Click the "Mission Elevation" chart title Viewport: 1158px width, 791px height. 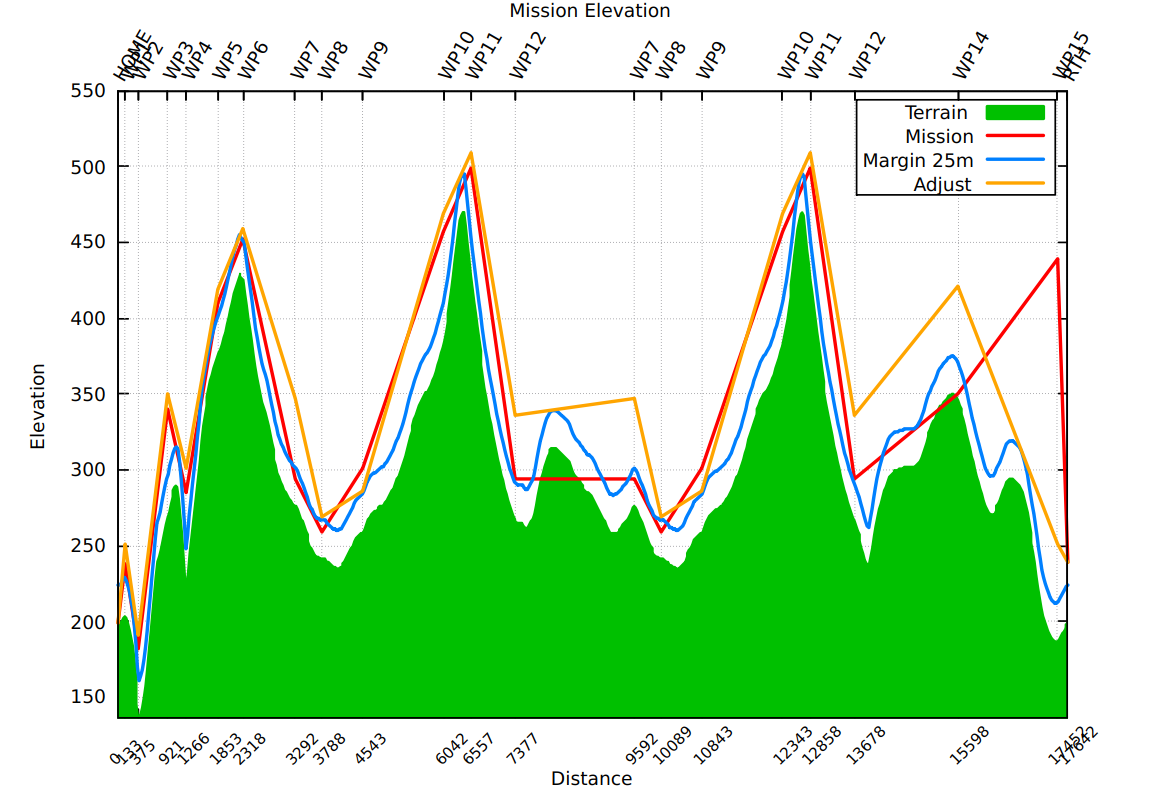click(590, 11)
